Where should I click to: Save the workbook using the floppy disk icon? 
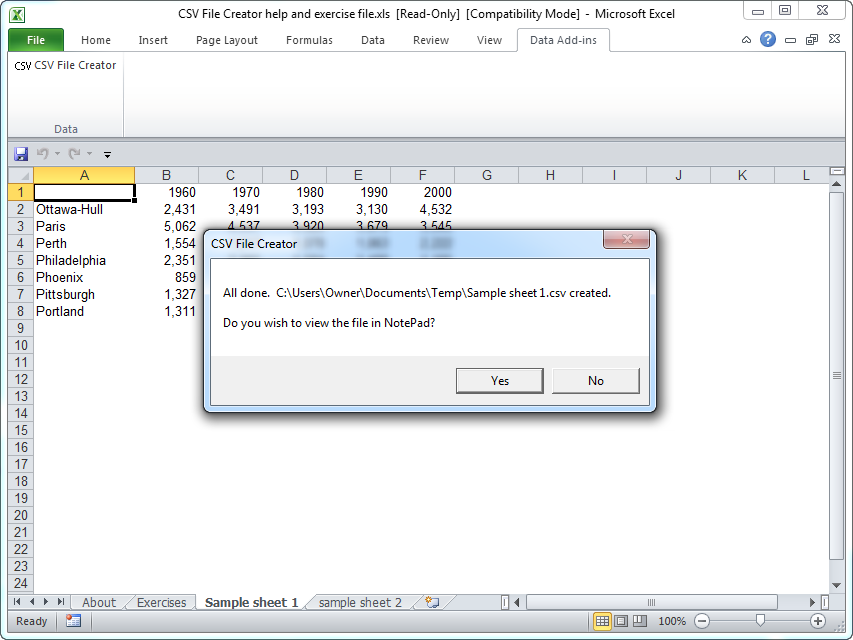(x=21, y=154)
